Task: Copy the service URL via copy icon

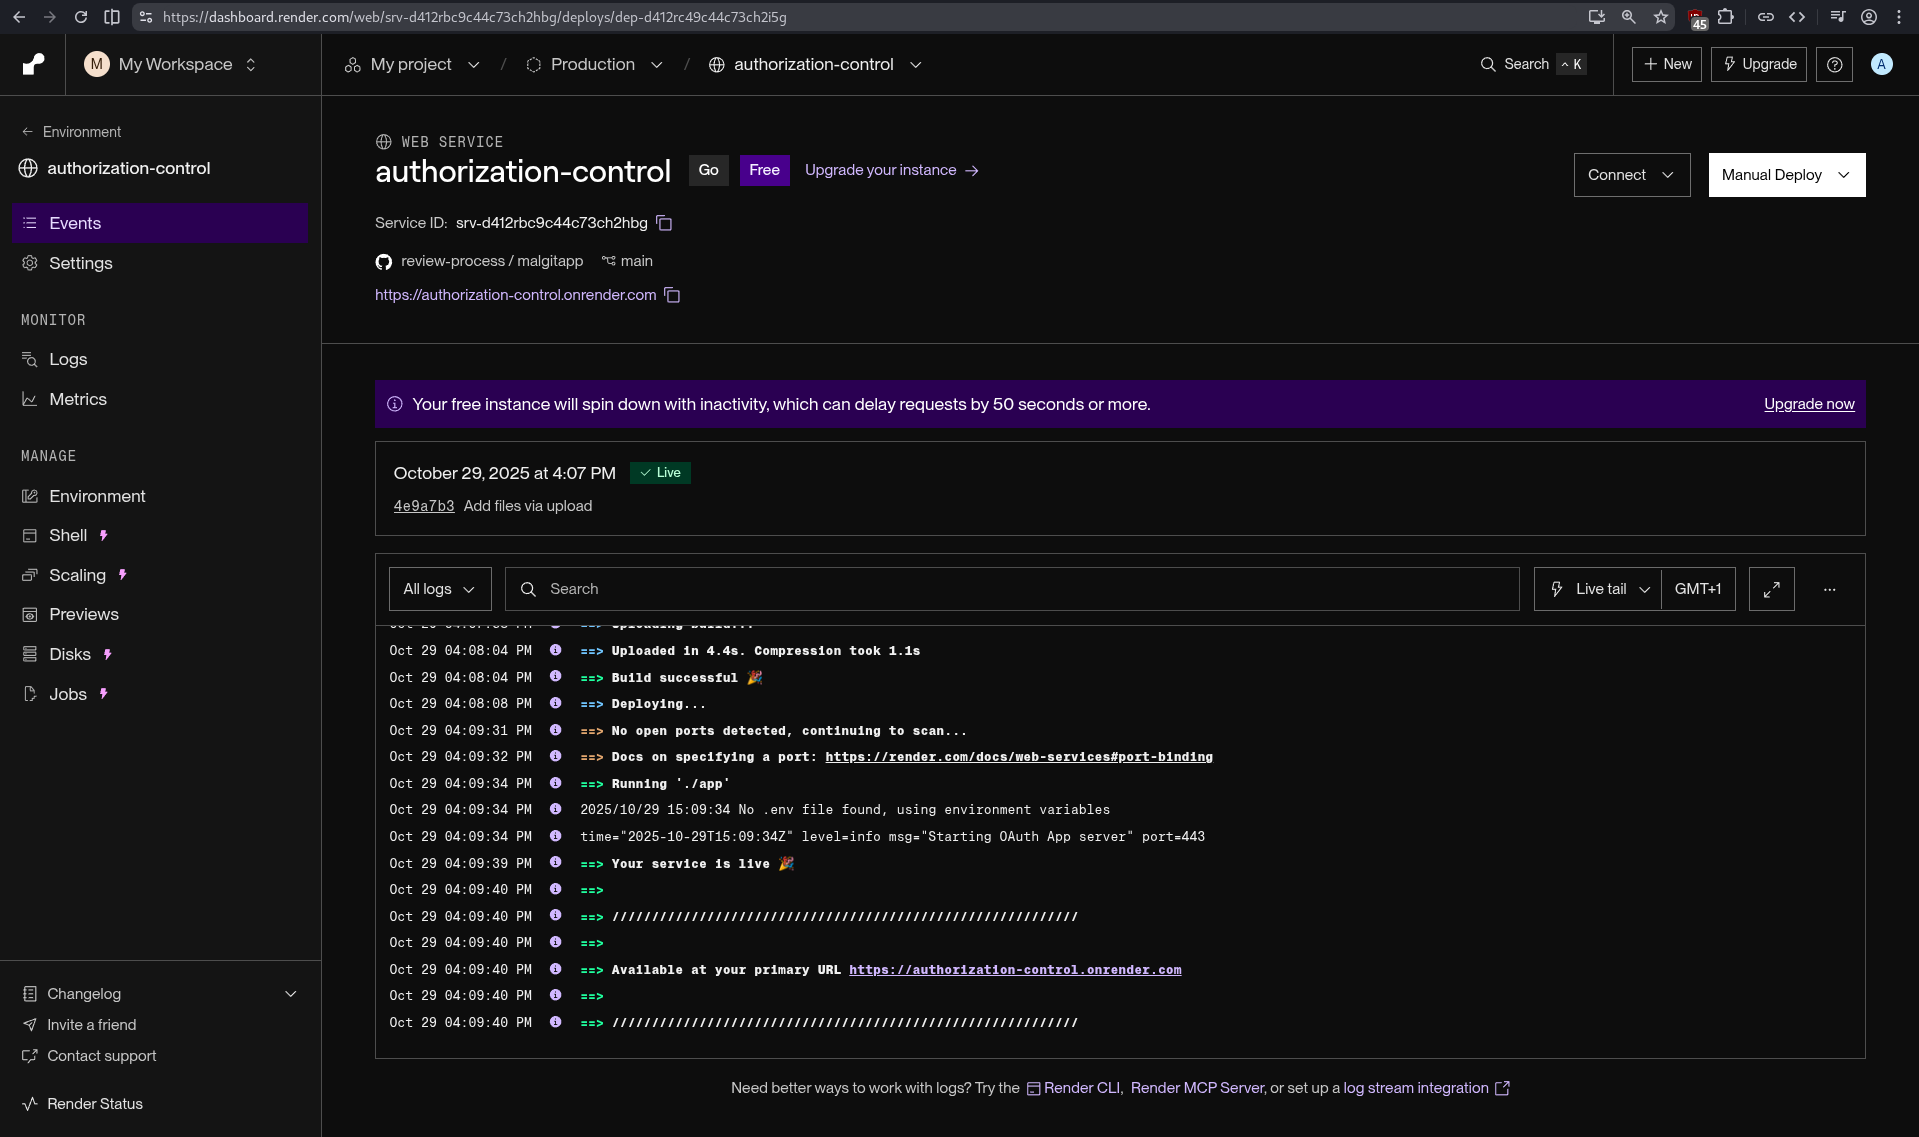Action: (671, 295)
